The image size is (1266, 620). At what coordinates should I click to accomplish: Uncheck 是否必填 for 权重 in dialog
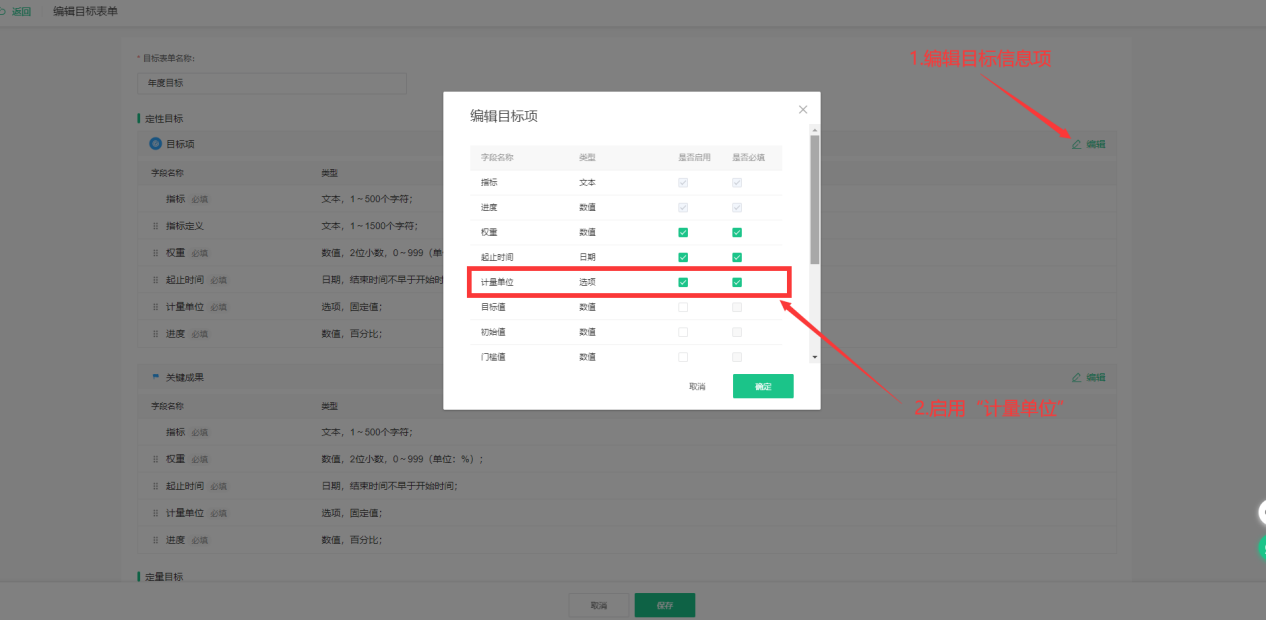coord(737,232)
